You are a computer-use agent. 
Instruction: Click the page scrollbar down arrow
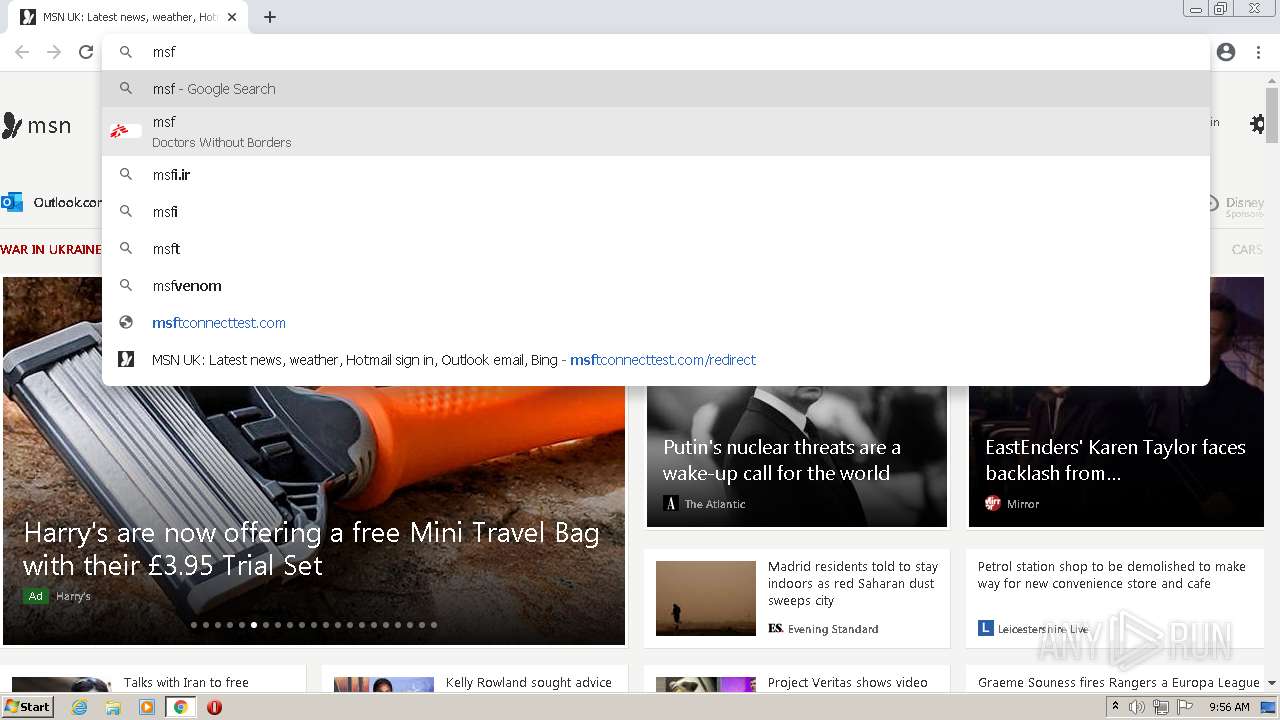[x=1272, y=683]
